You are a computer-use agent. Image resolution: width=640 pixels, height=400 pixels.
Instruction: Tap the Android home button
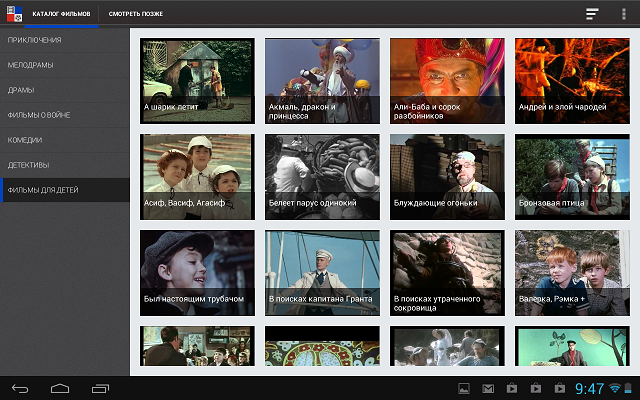click(x=60, y=389)
